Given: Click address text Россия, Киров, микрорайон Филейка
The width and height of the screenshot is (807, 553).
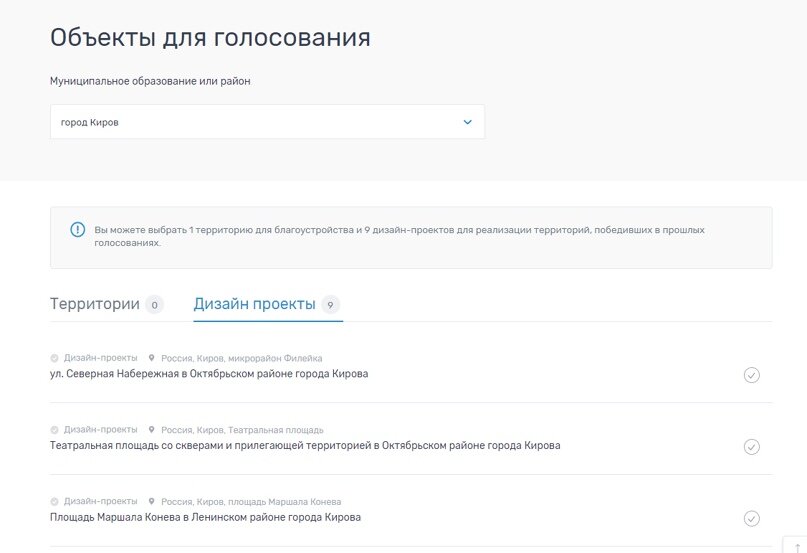Looking at the screenshot, I should 242,358.
